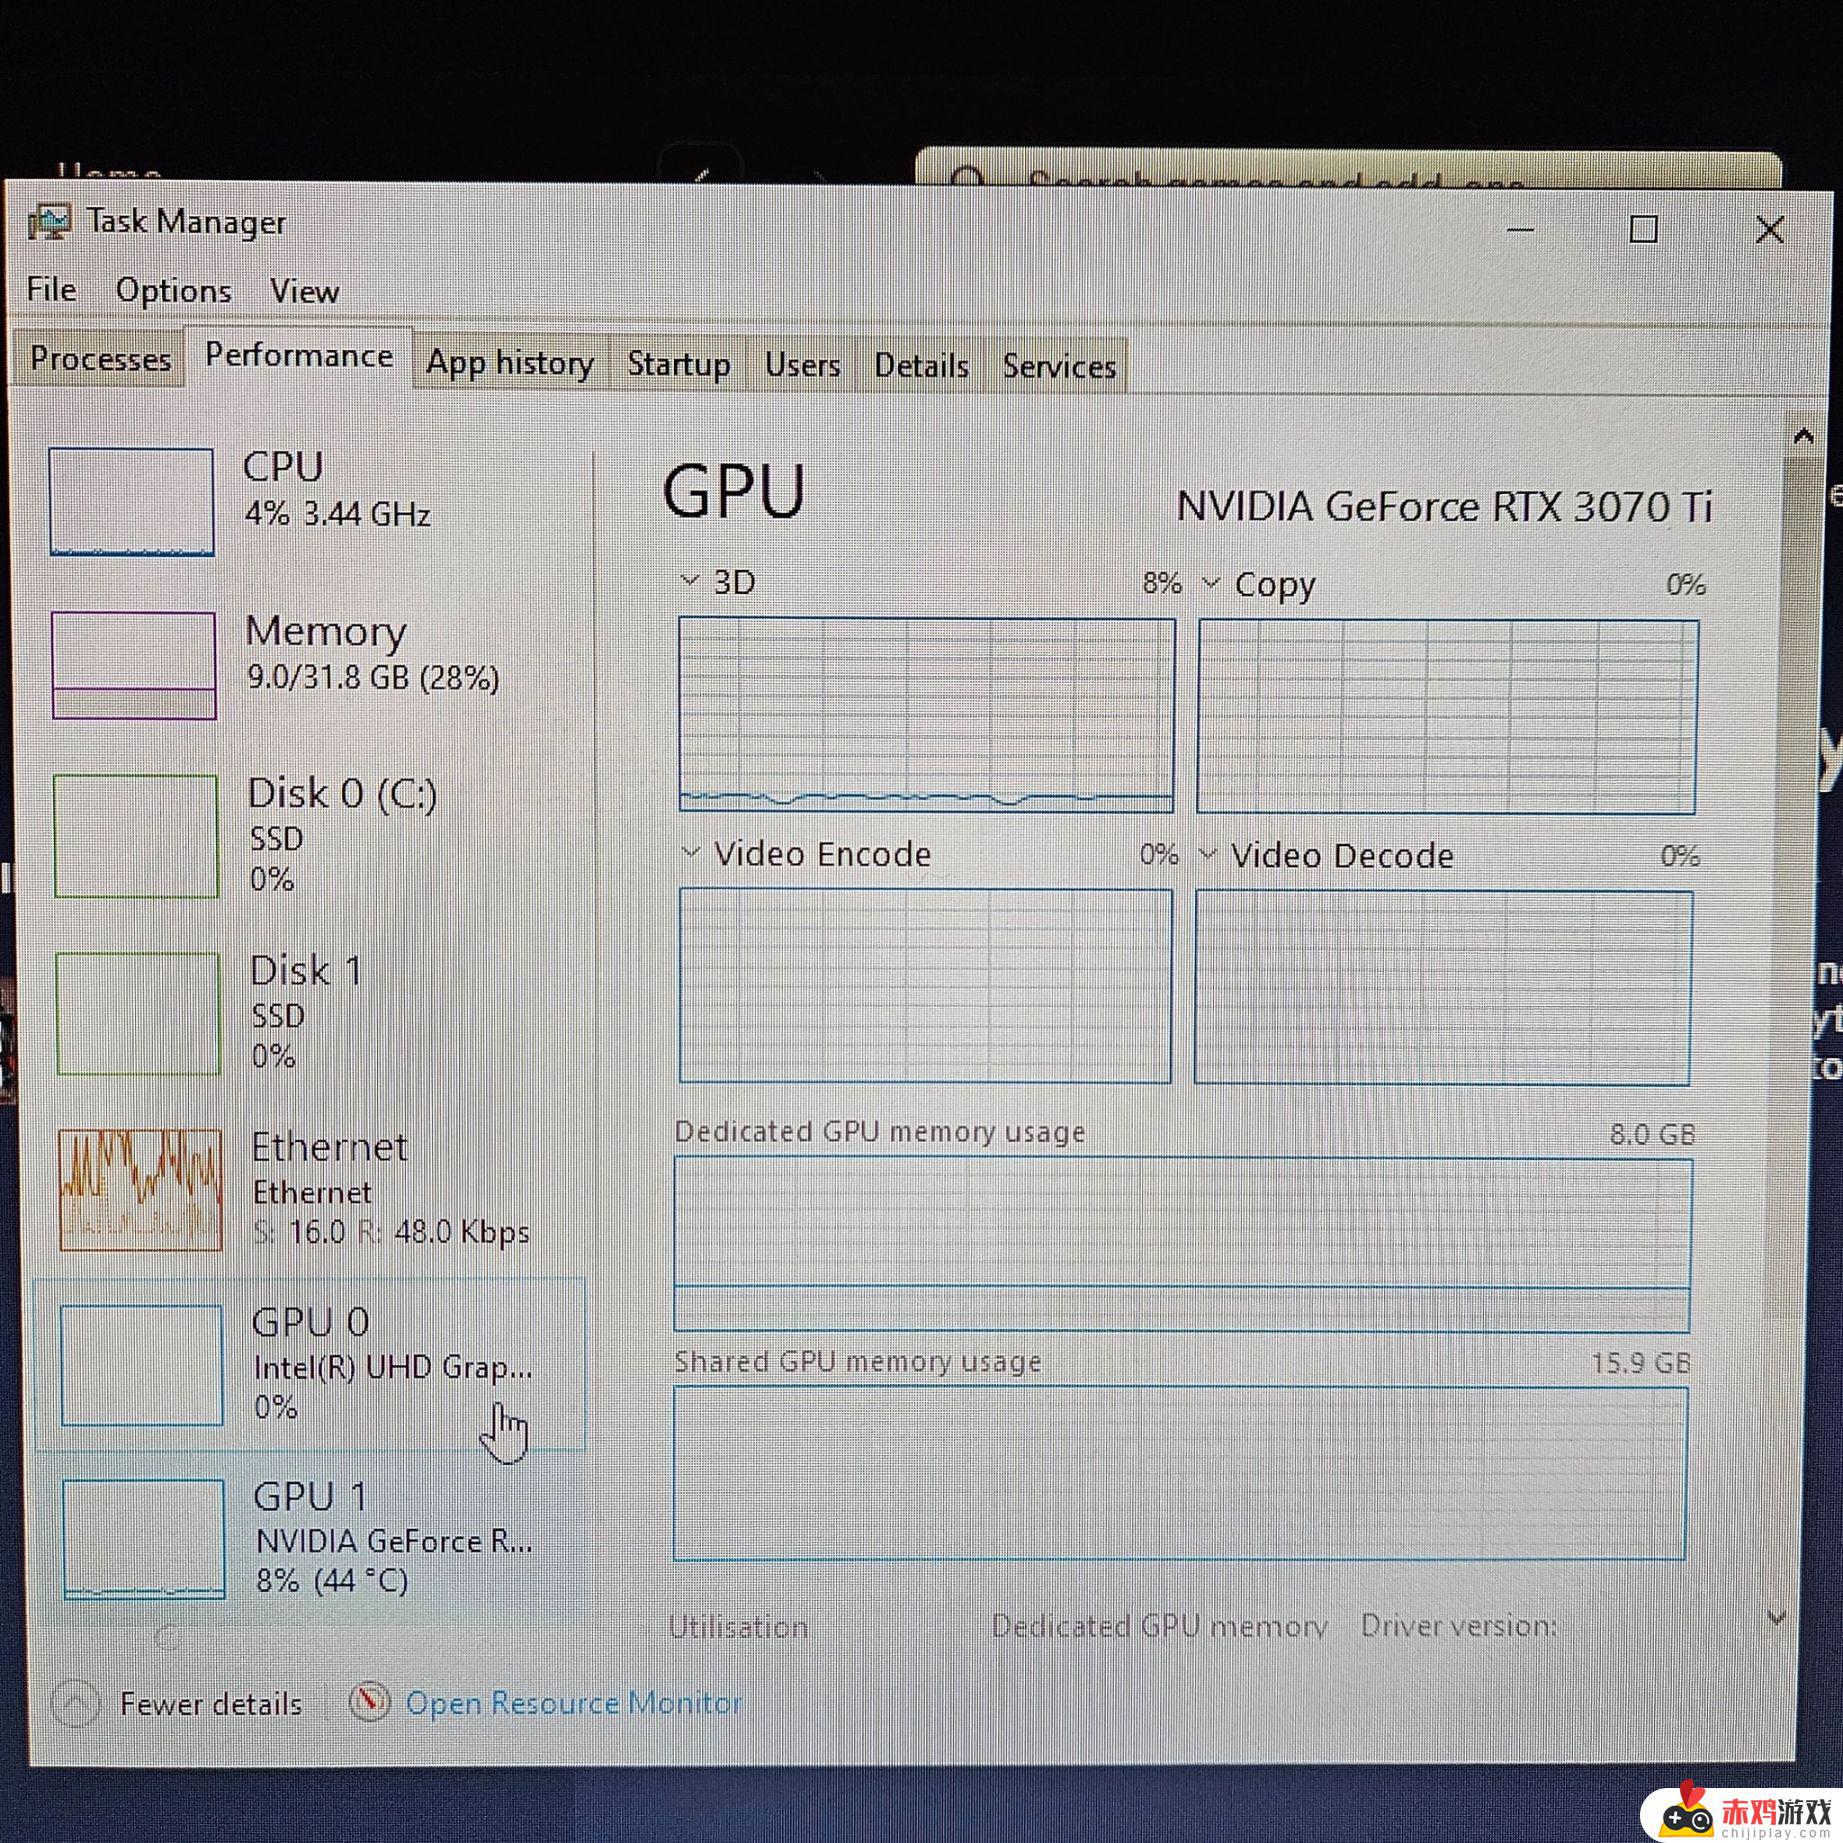Click the NVIDIA GeForce RTX 3070 Ti heading
Image resolution: width=1843 pixels, height=1843 pixels.
coord(1444,506)
